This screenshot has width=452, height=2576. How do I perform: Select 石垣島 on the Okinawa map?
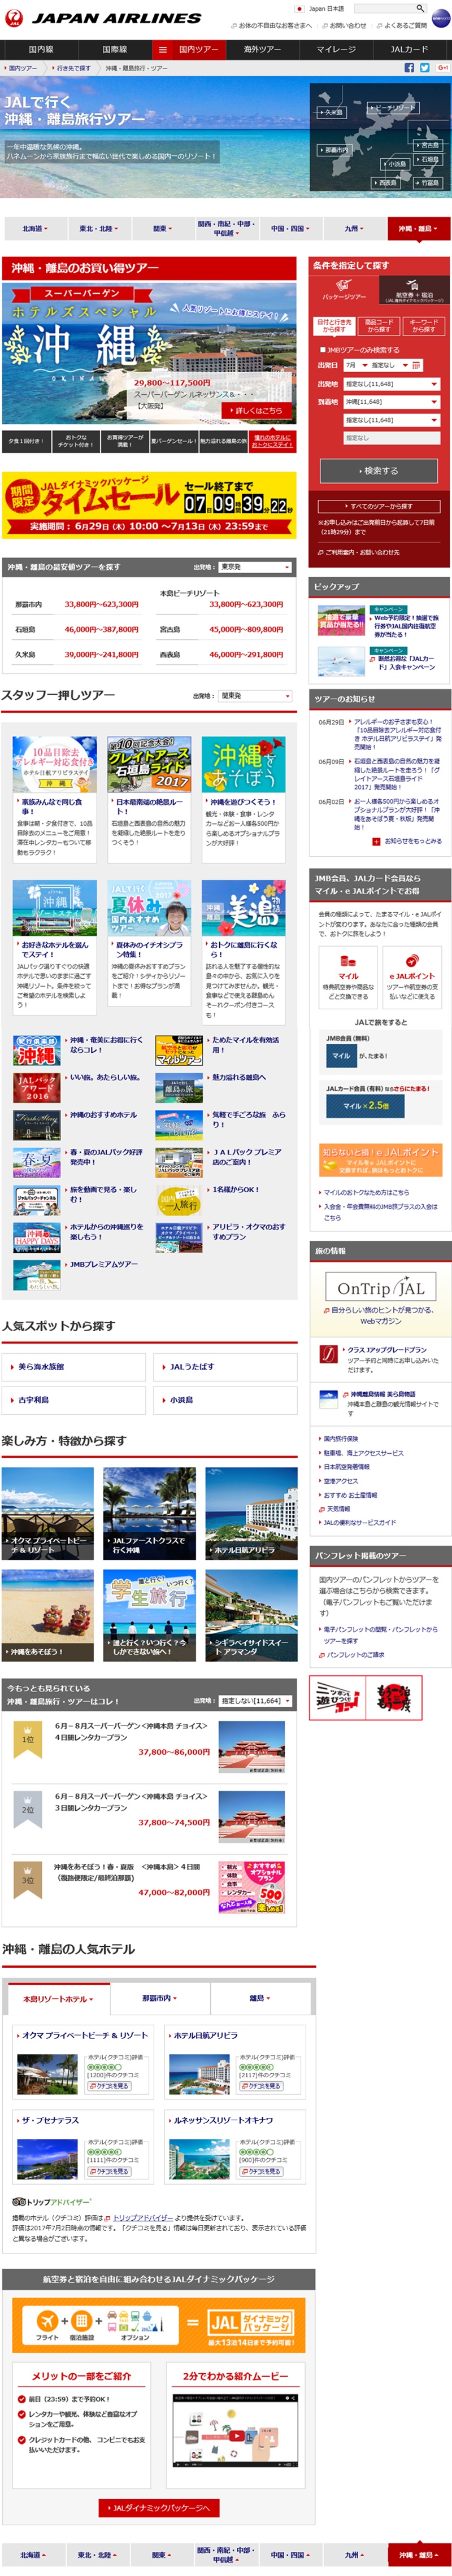click(x=429, y=159)
